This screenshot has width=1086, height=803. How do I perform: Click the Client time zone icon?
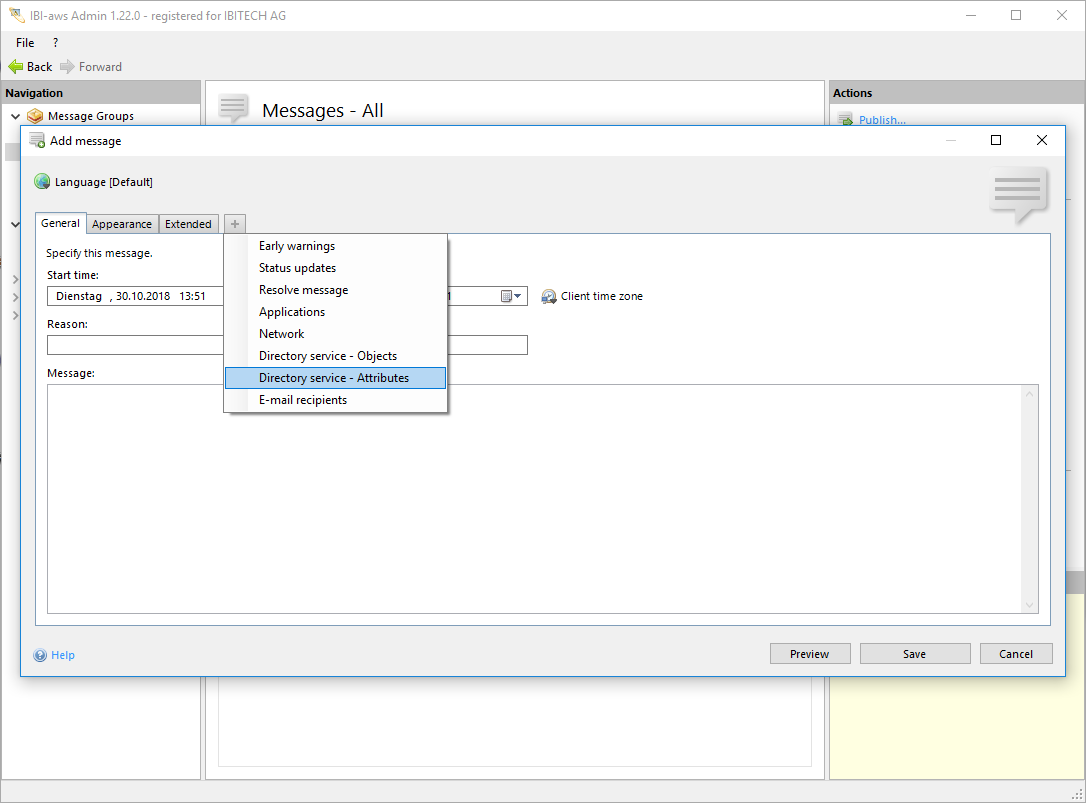tap(549, 297)
